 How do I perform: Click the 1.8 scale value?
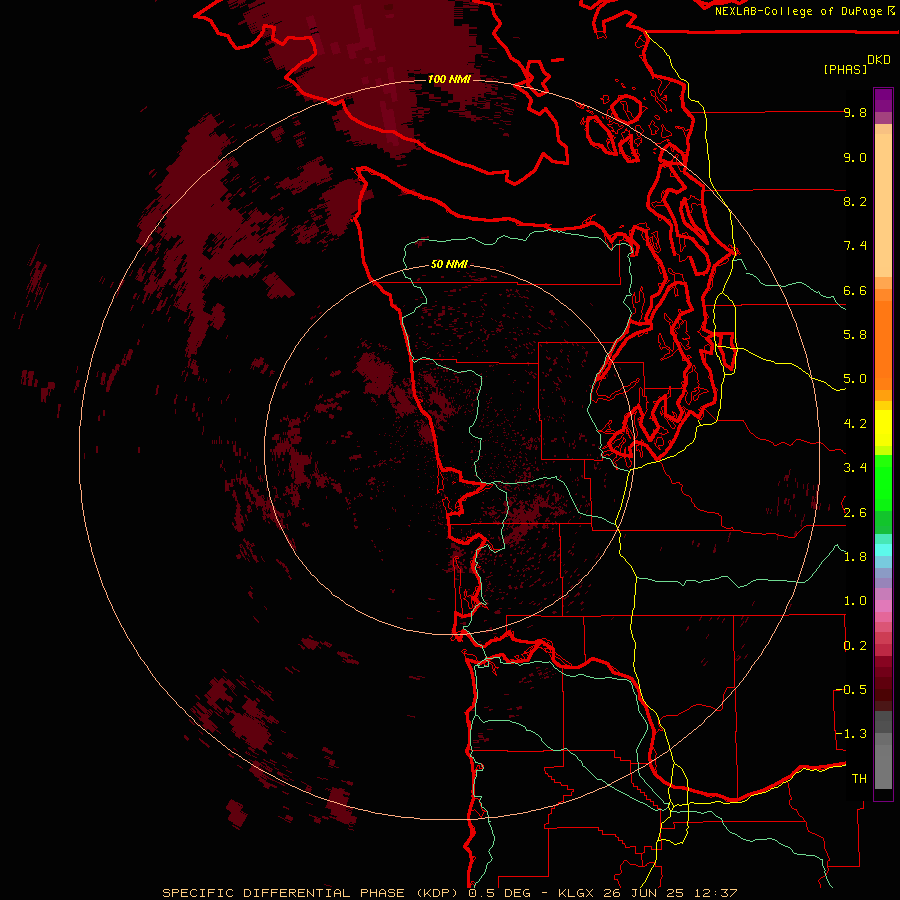[x=855, y=557]
